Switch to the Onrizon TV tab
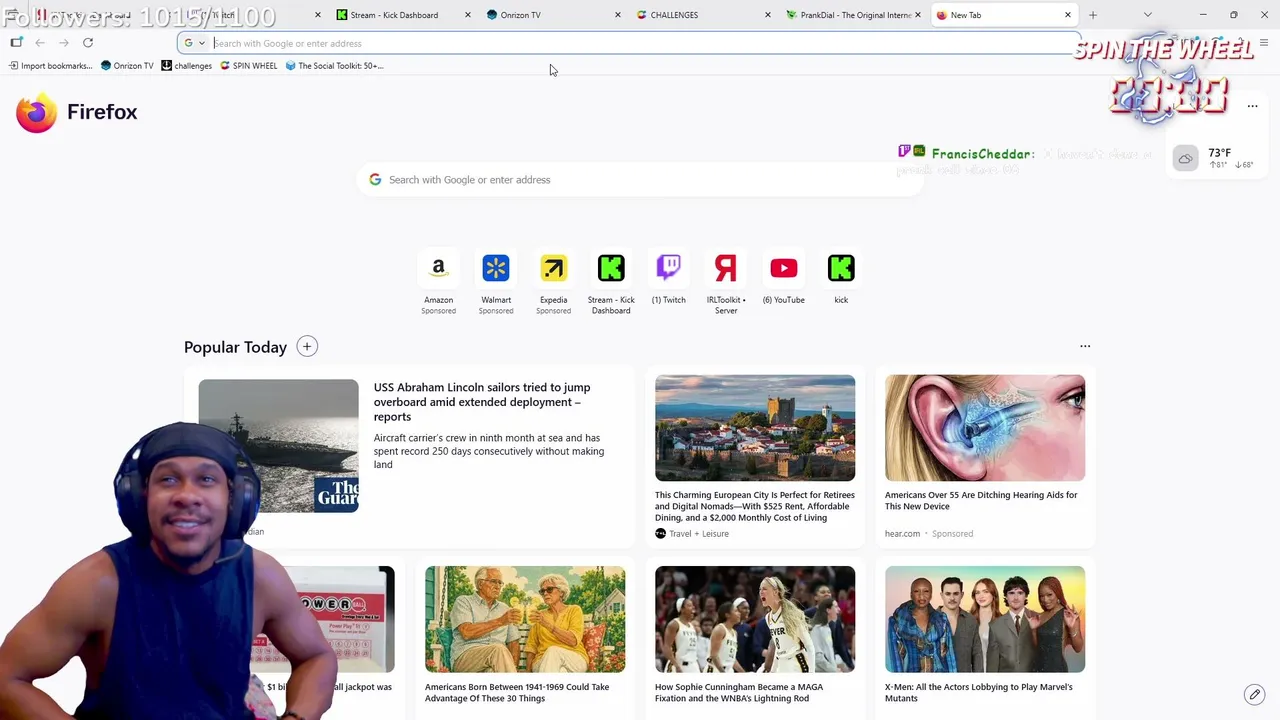Image resolution: width=1280 pixels, height=720 pixels. tap(544, 15)
